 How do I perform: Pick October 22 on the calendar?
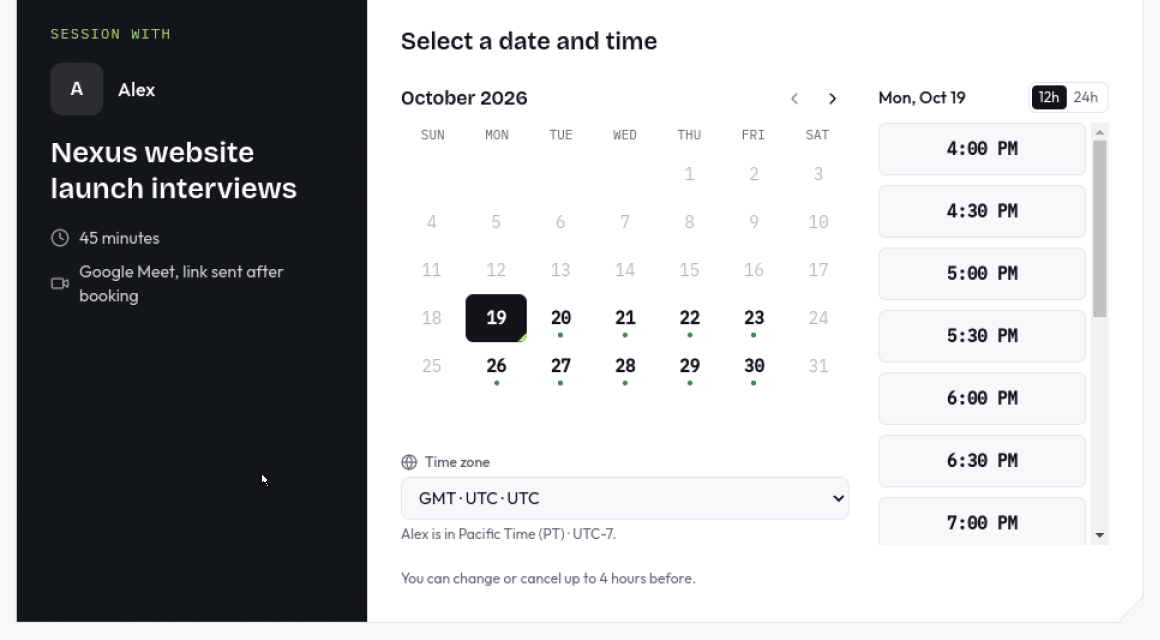pyautogui.click(x=689, y=318)
